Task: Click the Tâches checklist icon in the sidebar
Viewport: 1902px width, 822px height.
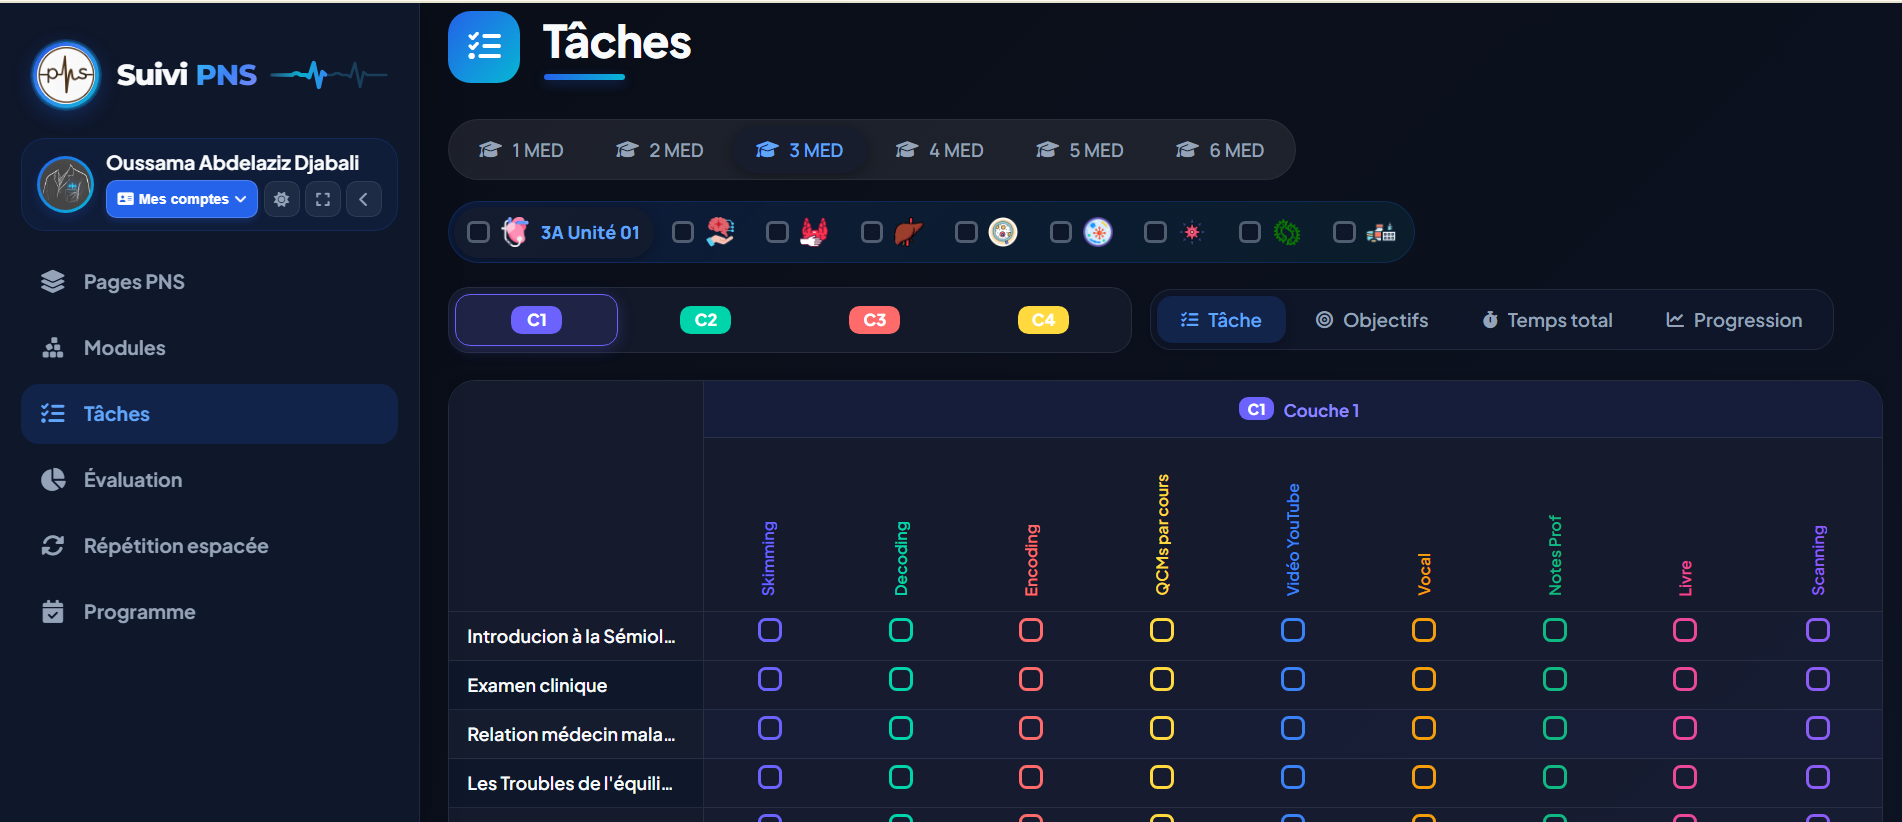Action: coord(53,414)
